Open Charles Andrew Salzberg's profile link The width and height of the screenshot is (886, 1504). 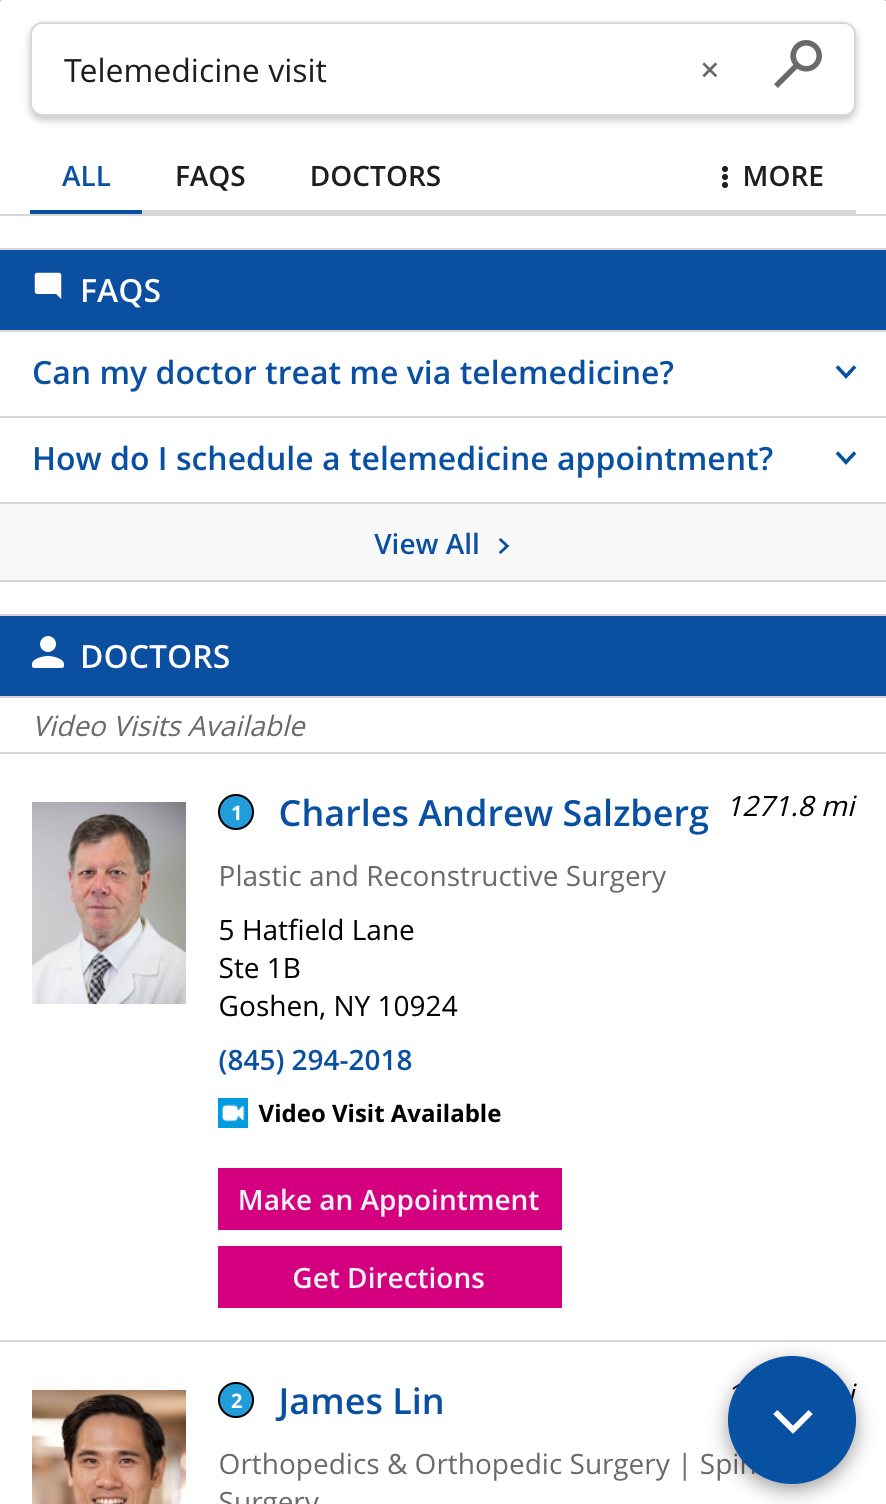pos(494,814)
